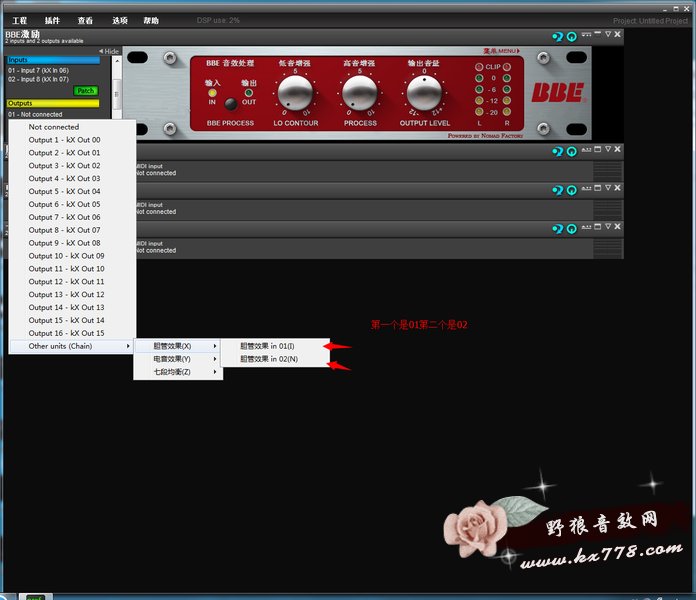Toggle bypass icon on BBE激励 plugin header

[x=558, y=36]
